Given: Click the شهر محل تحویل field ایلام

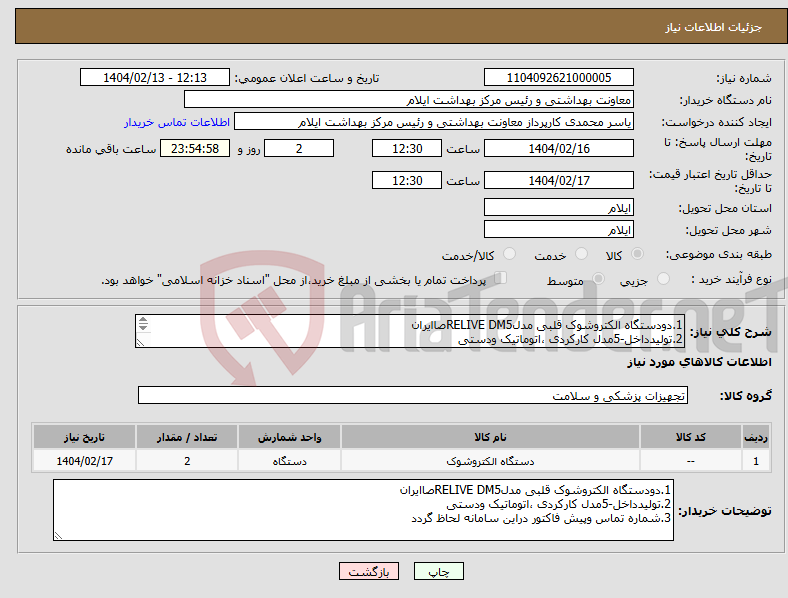Looking at the screenshot, I should [558, 229].
